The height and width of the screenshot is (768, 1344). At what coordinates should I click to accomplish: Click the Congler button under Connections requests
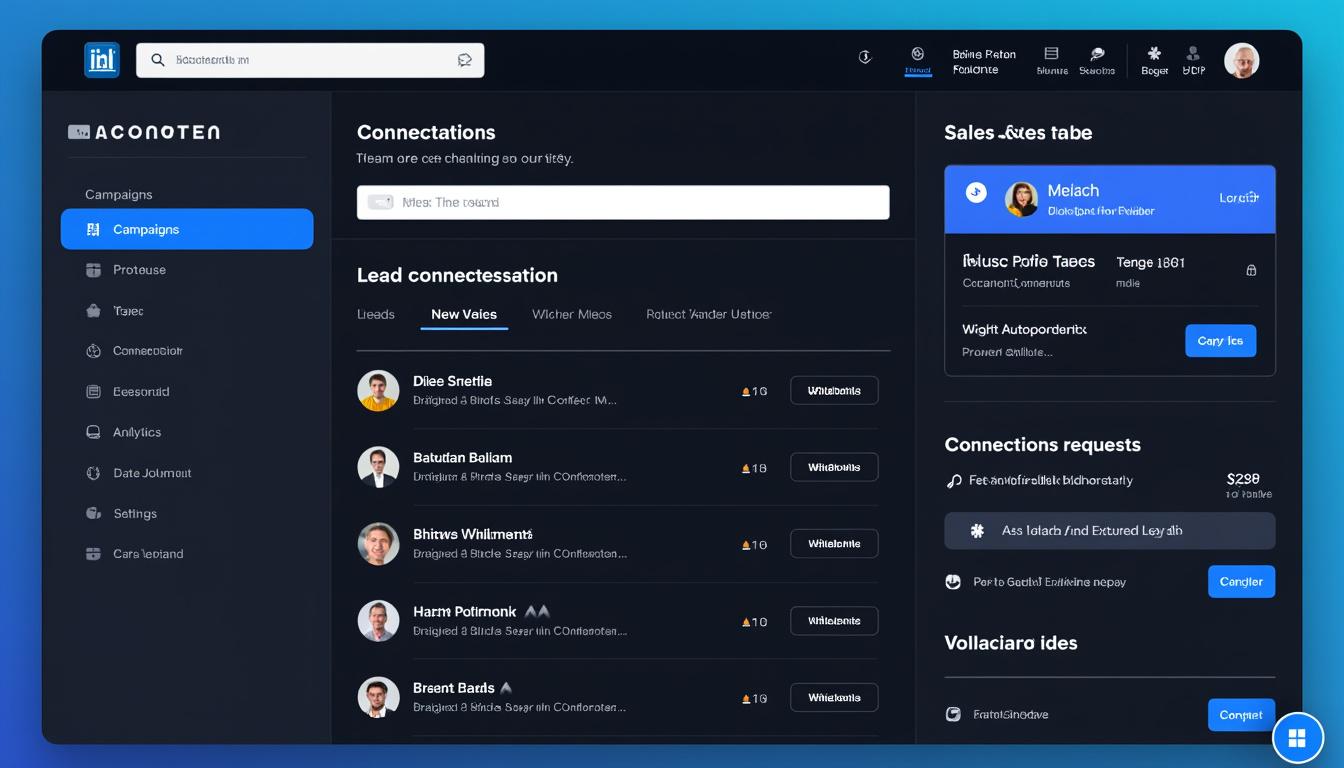click(1241, 581)
